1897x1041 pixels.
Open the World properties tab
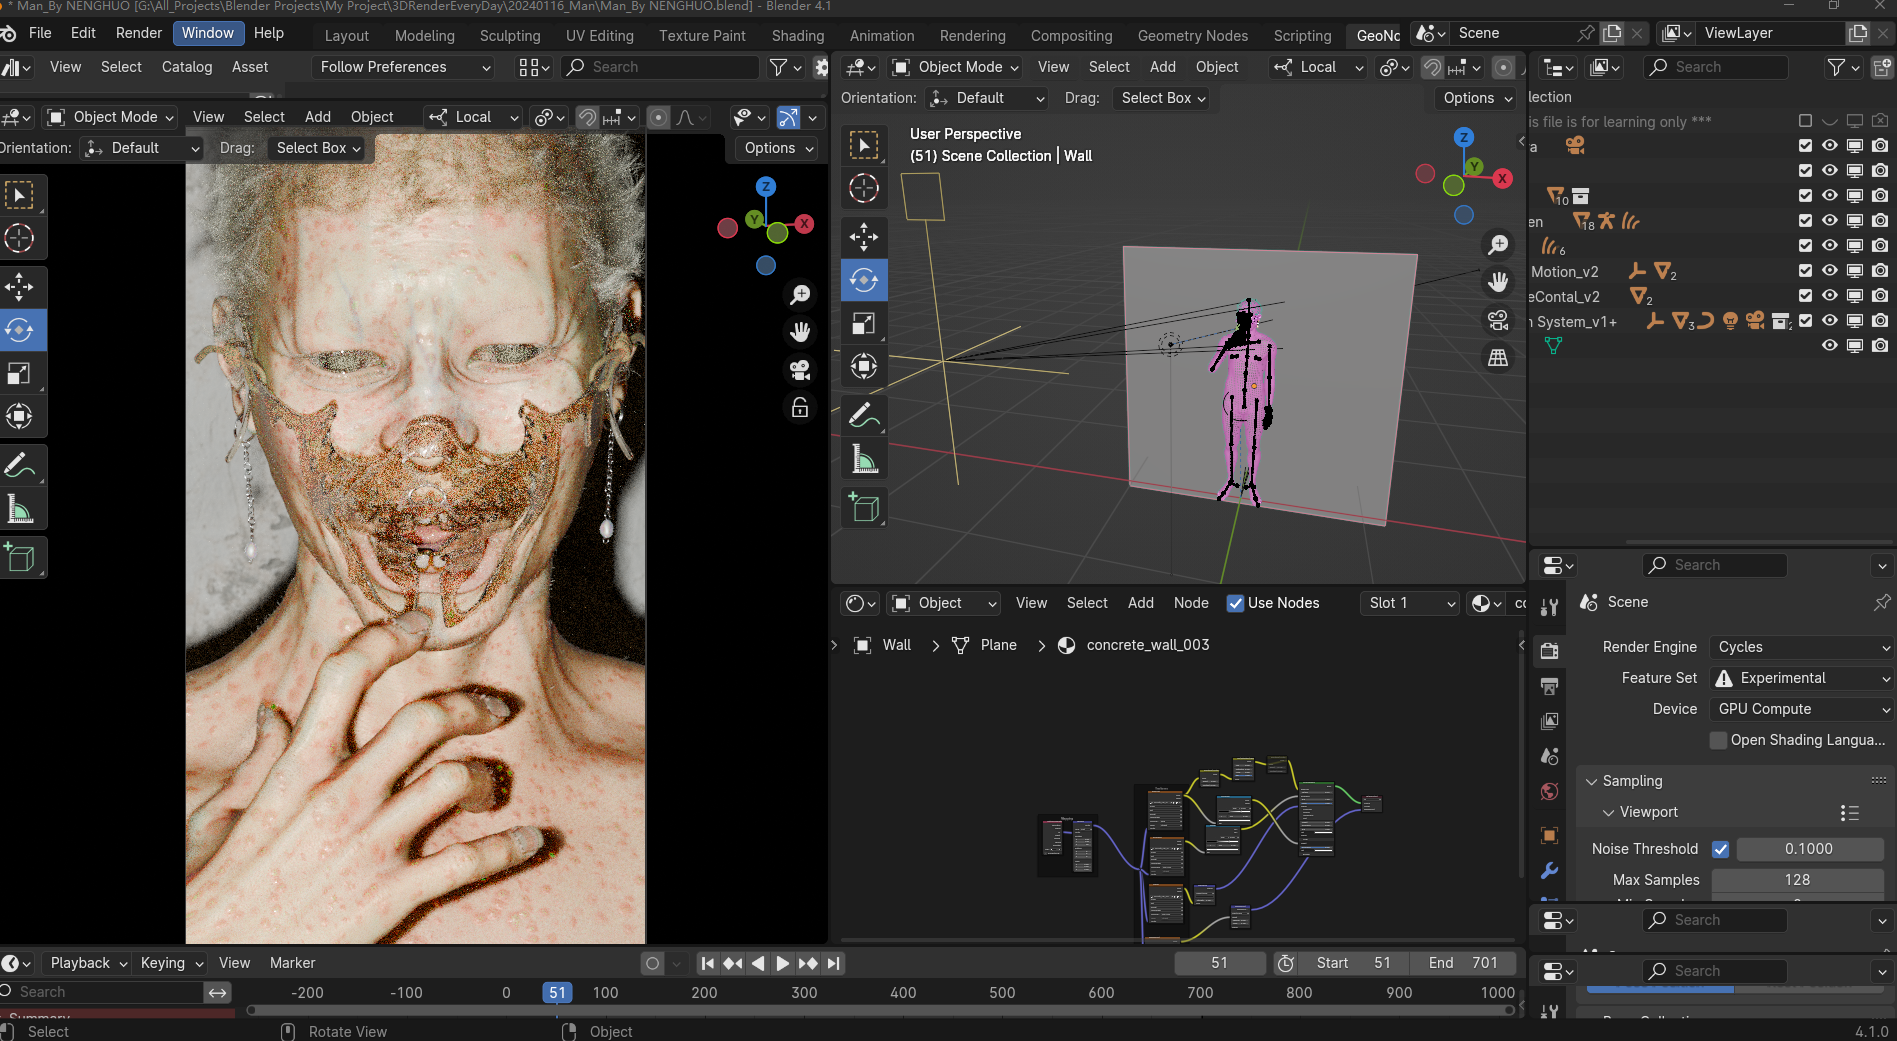pyautogui.click(x=1549, y=791)
